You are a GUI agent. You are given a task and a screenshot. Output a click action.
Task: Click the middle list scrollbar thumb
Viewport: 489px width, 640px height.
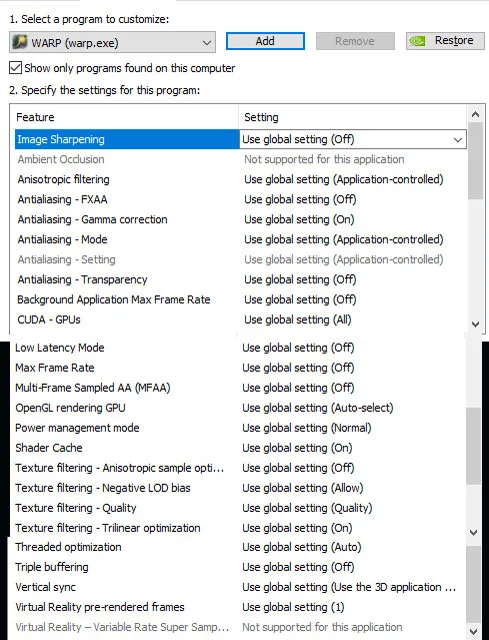473,446
